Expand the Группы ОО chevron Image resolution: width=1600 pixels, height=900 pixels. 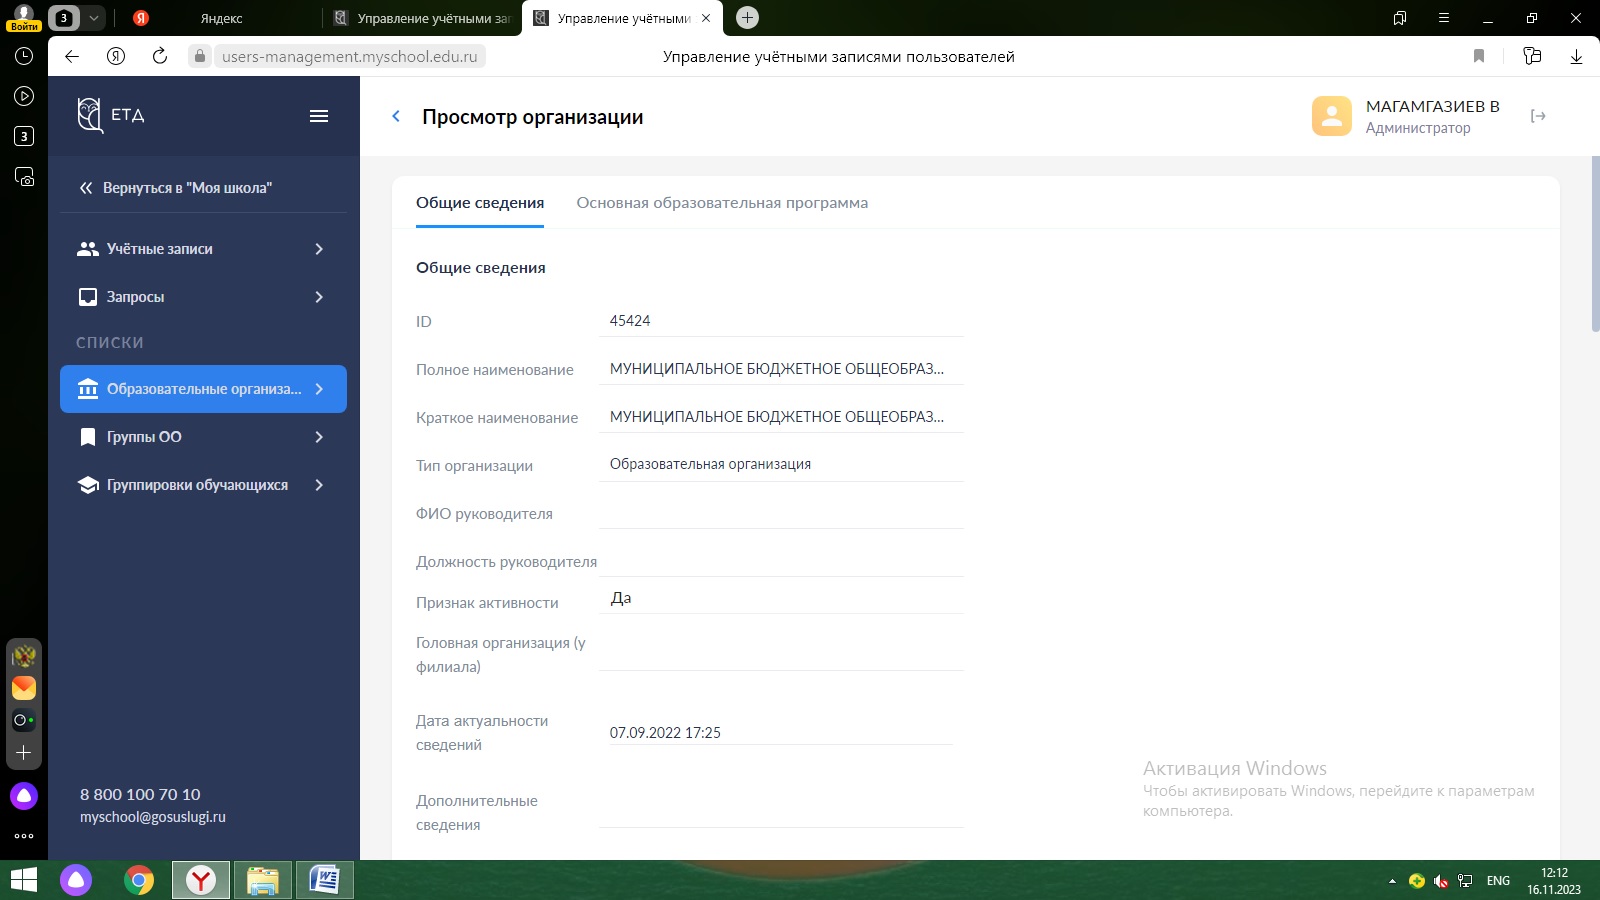319,437
